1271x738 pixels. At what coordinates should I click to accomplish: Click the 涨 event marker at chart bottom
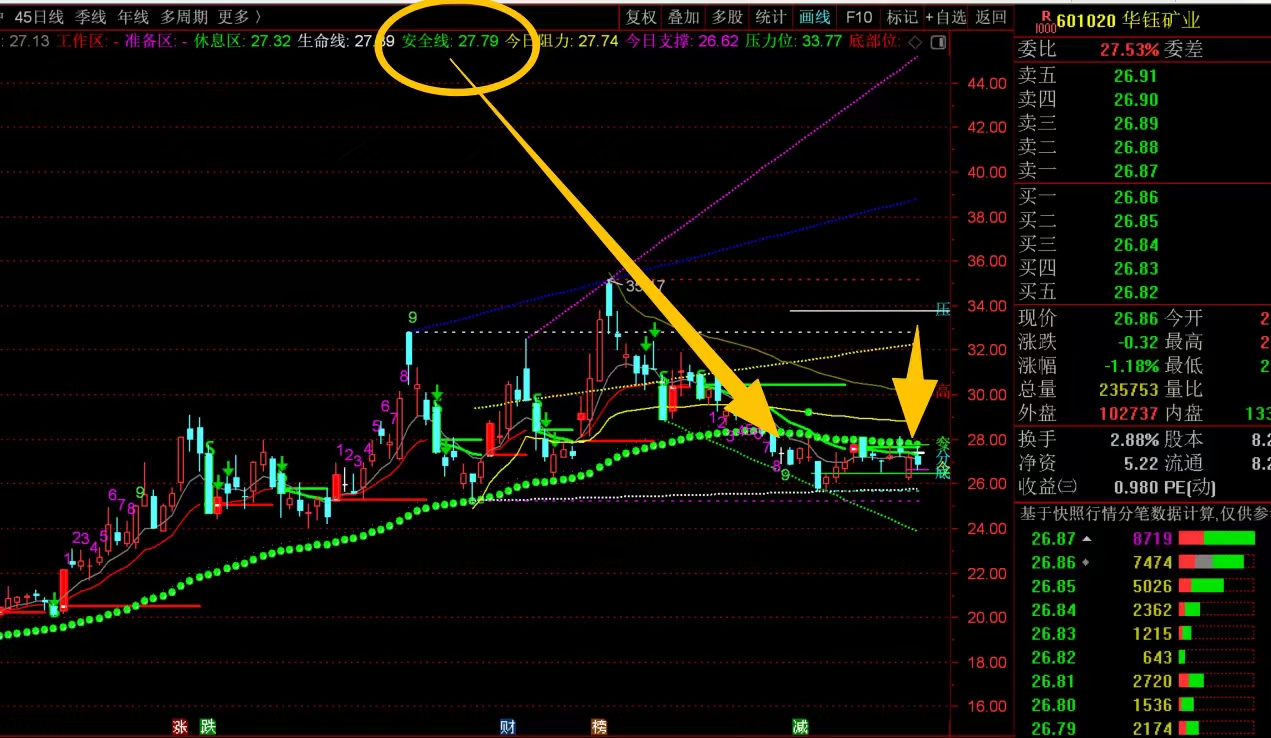click(x=181, y=727)
